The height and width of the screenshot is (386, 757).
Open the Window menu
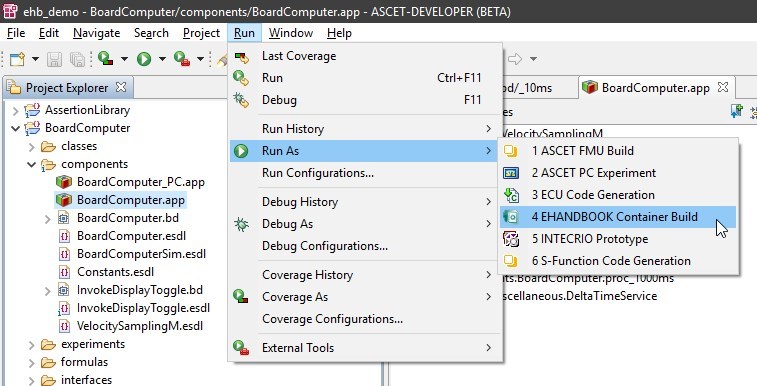pyautogui.click(x=291, y=33)
